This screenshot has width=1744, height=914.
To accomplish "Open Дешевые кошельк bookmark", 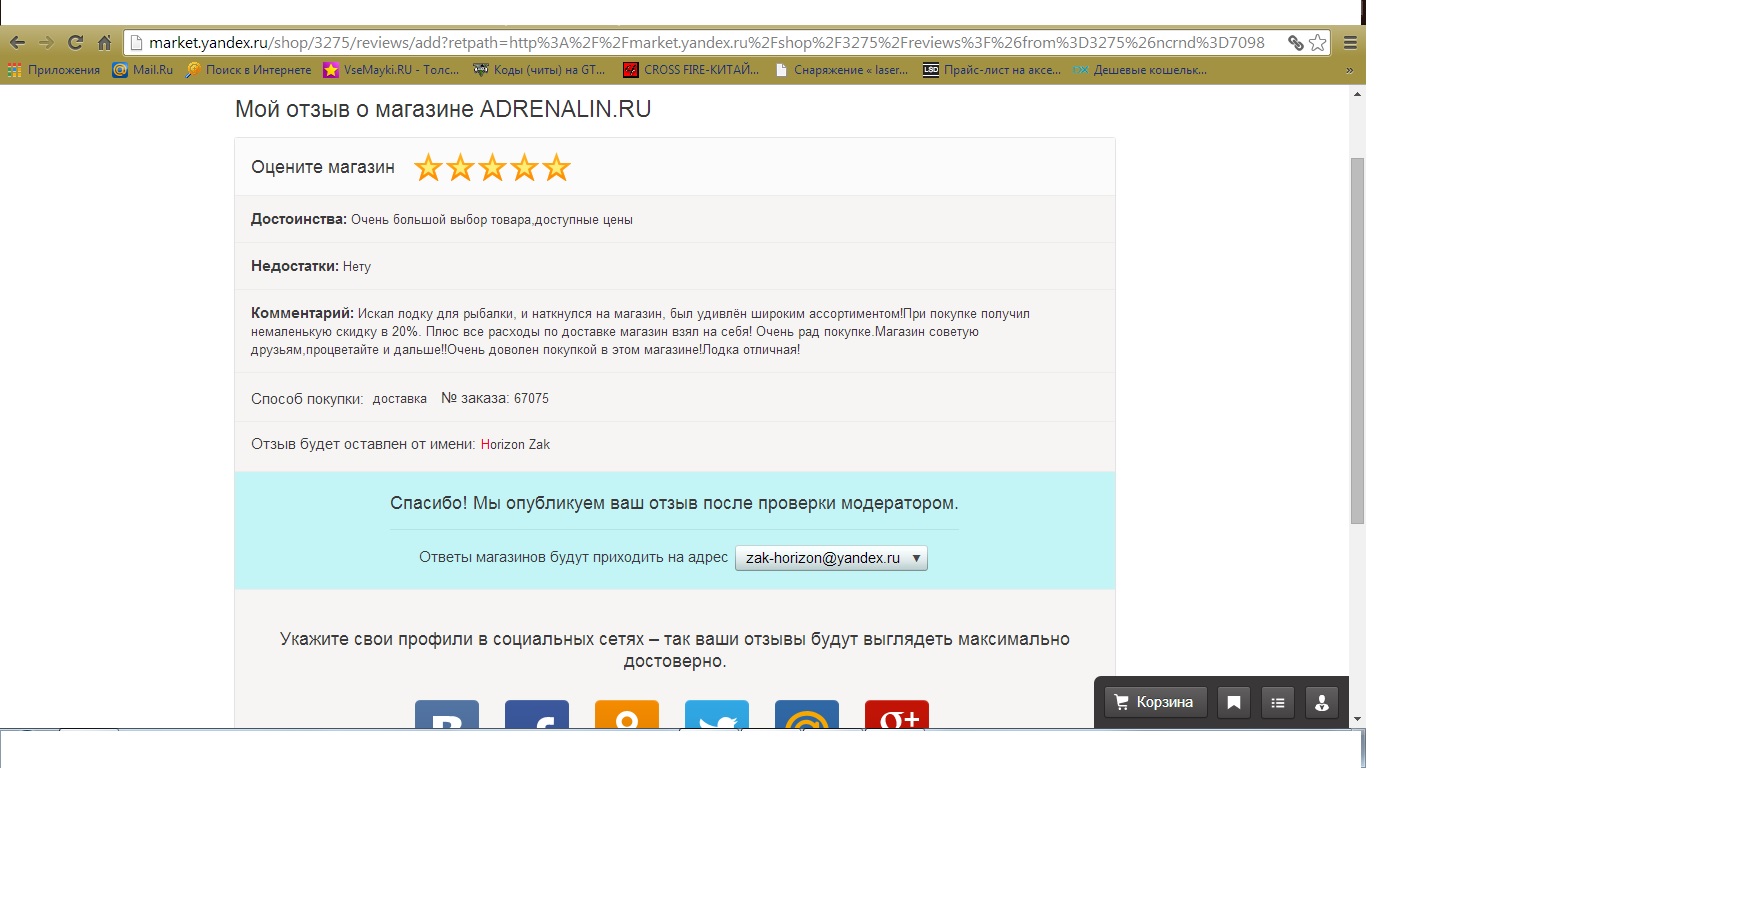I will point(1140,70).
